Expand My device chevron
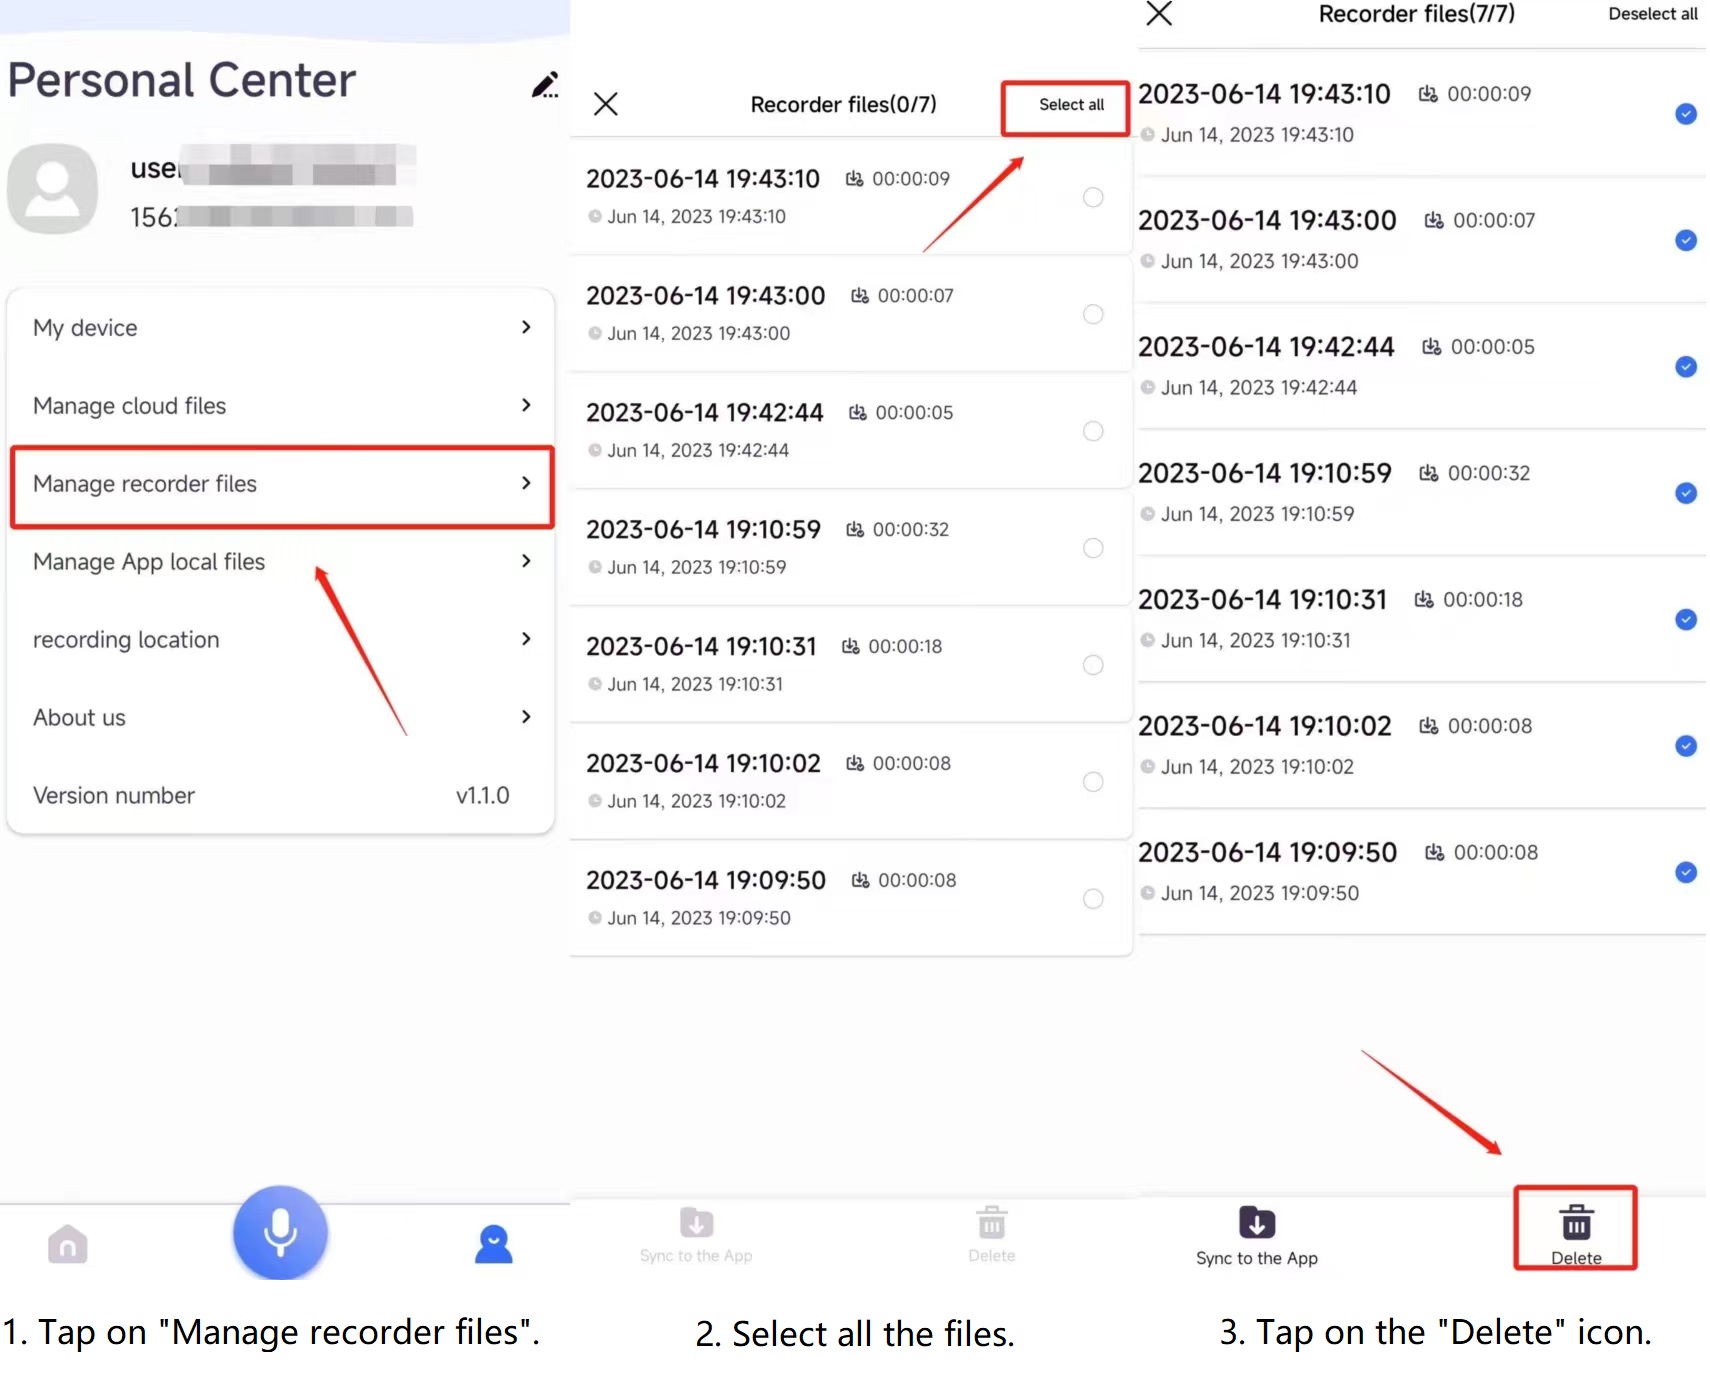 [x=526, y=327]
